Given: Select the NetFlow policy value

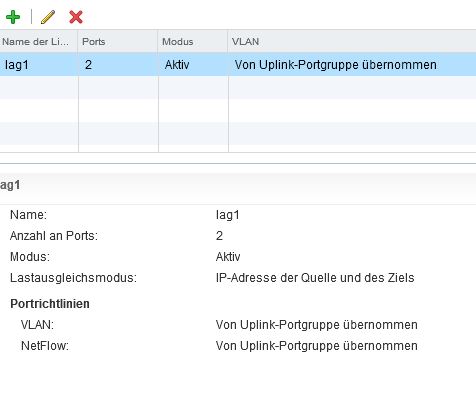Looking at the screenshot, I should tap(317, 346).
